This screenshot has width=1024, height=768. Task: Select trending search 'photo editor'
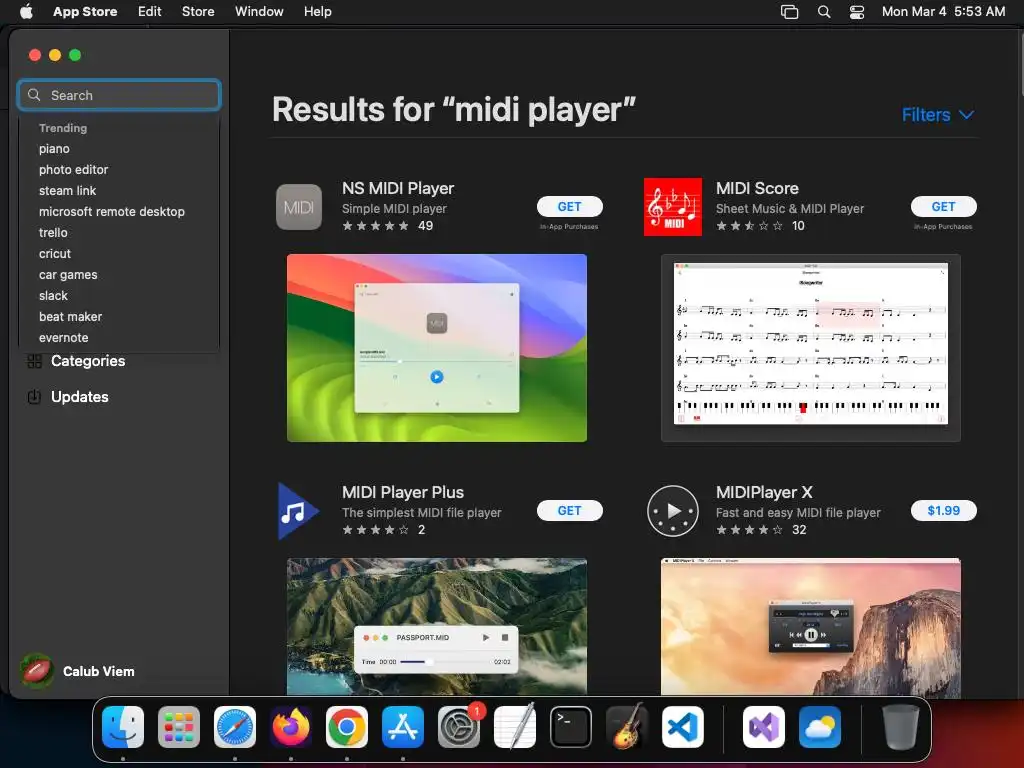pyautogui.click(x=73, y=170)
